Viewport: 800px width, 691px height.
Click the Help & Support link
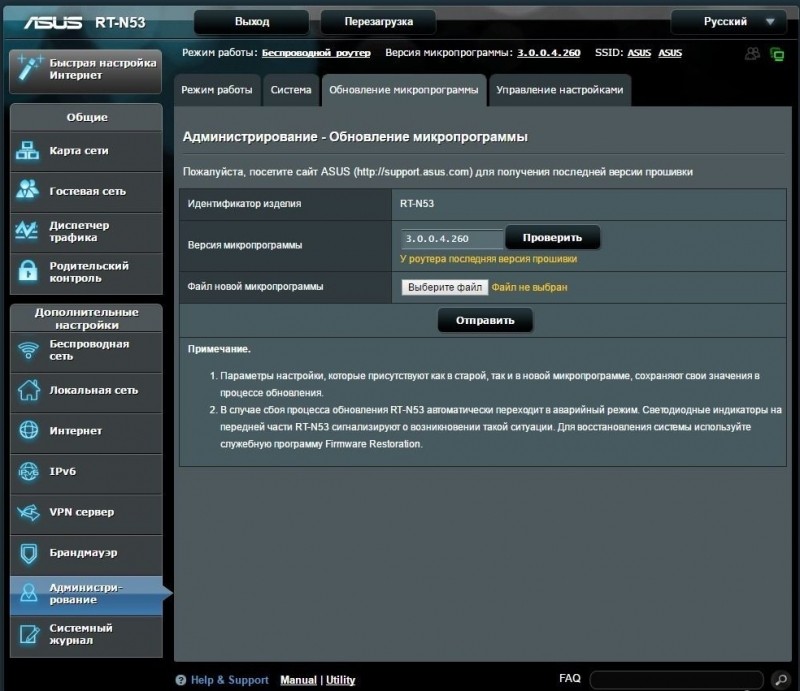click(x=229, y=680)
